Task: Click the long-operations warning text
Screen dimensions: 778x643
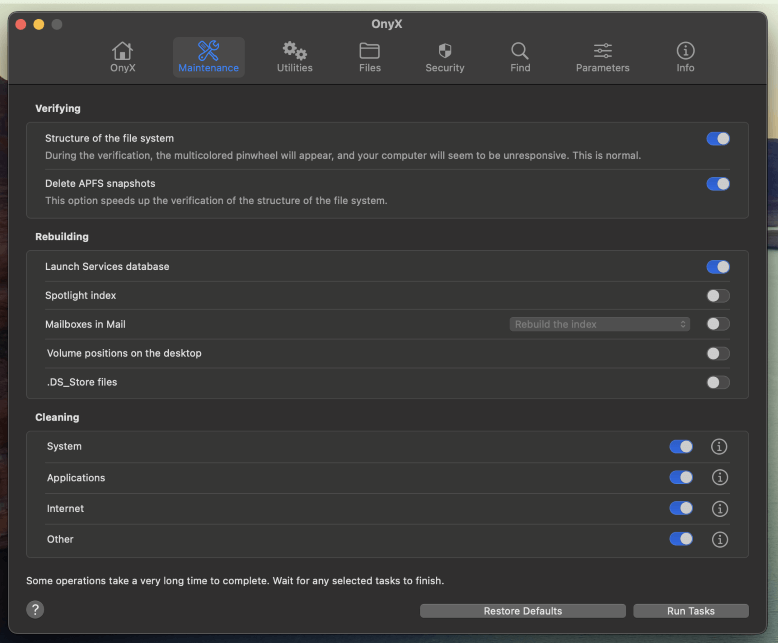Action: point(235,580)
